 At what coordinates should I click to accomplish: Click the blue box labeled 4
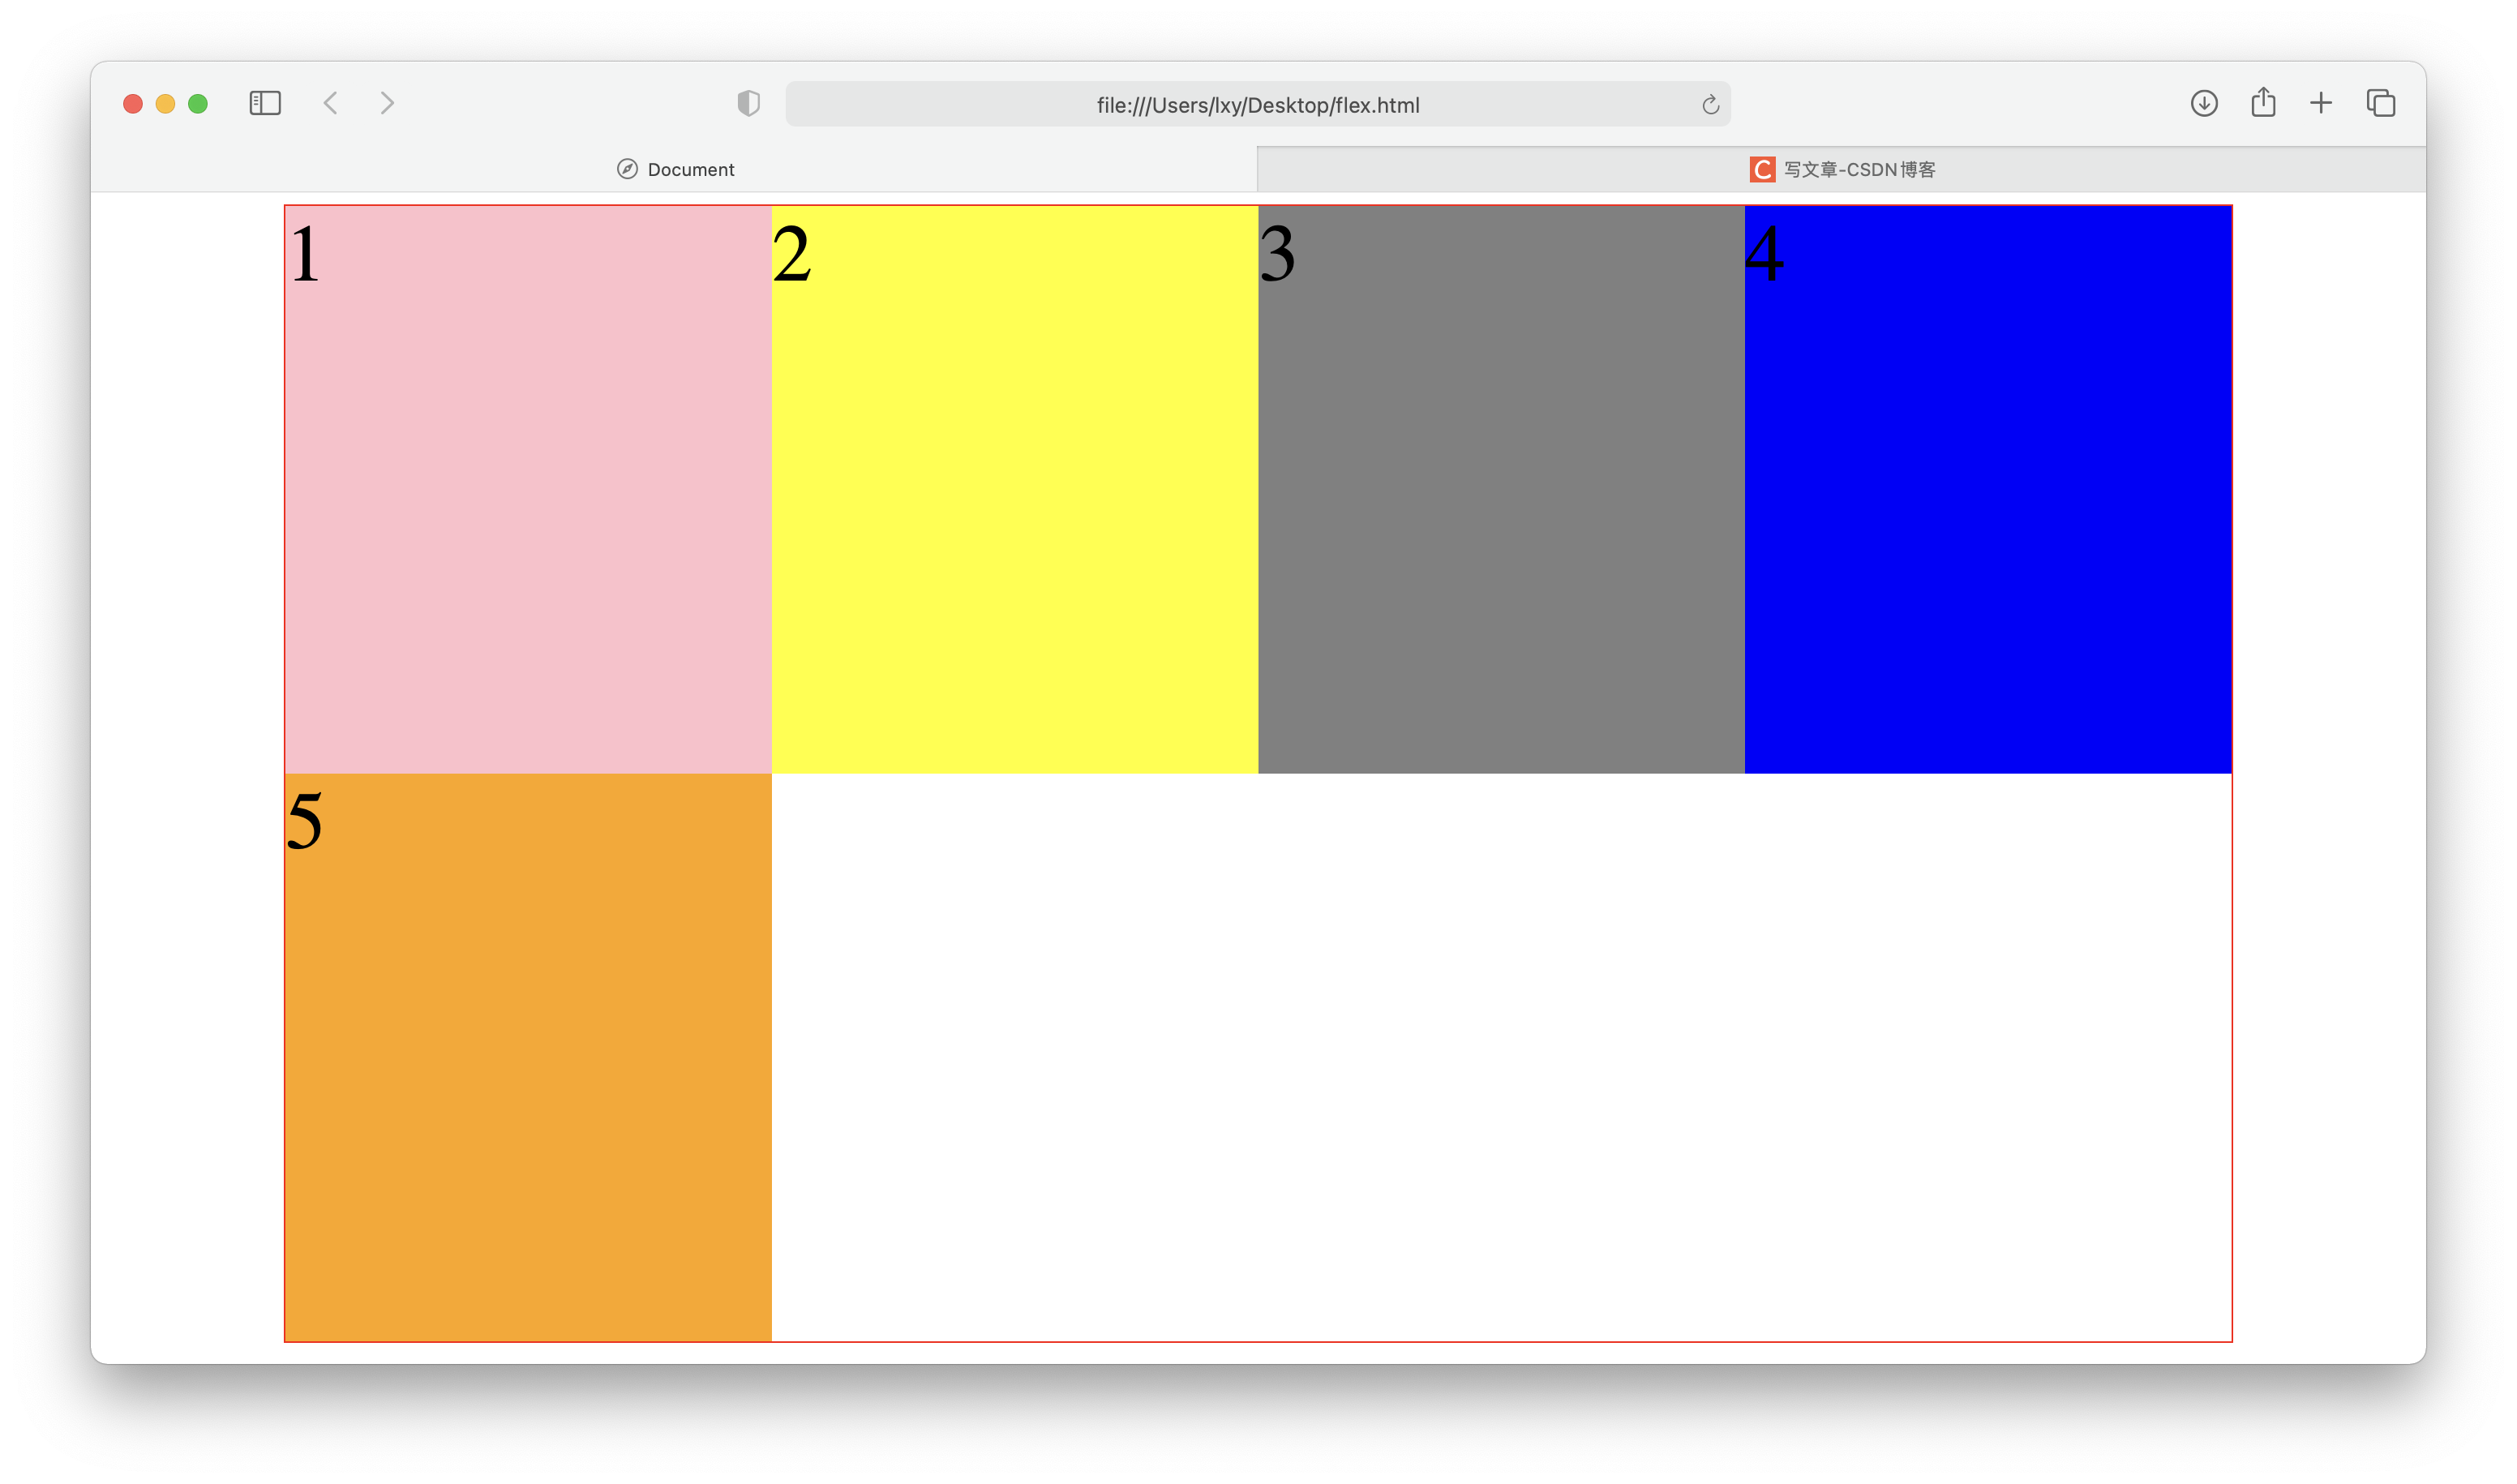click(1988, 489)
